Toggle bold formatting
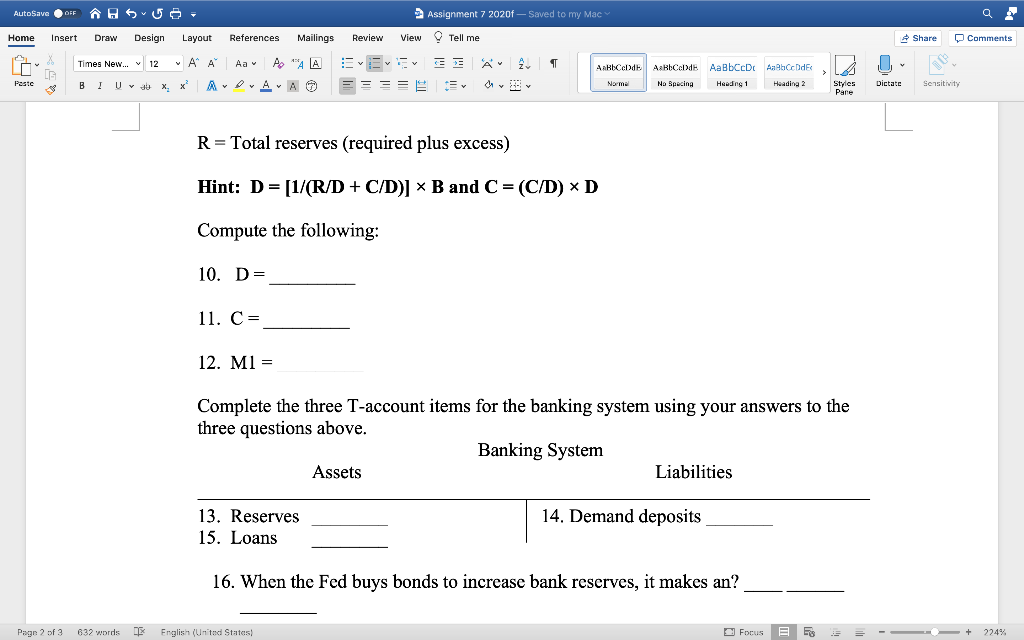1024x640 pixels. click(82, 86)
